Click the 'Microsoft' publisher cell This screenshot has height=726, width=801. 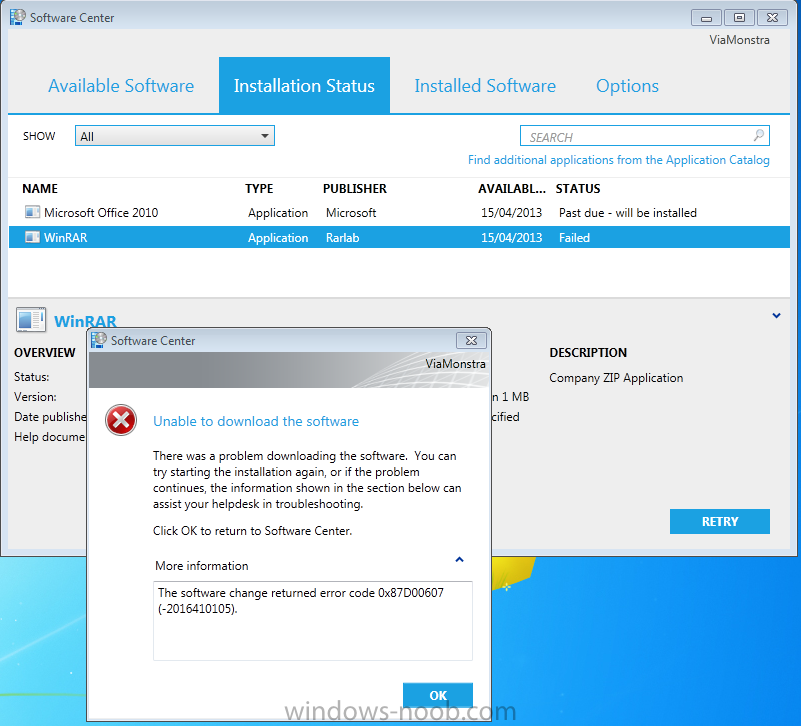pyautogui.click(x=351, y=213)
